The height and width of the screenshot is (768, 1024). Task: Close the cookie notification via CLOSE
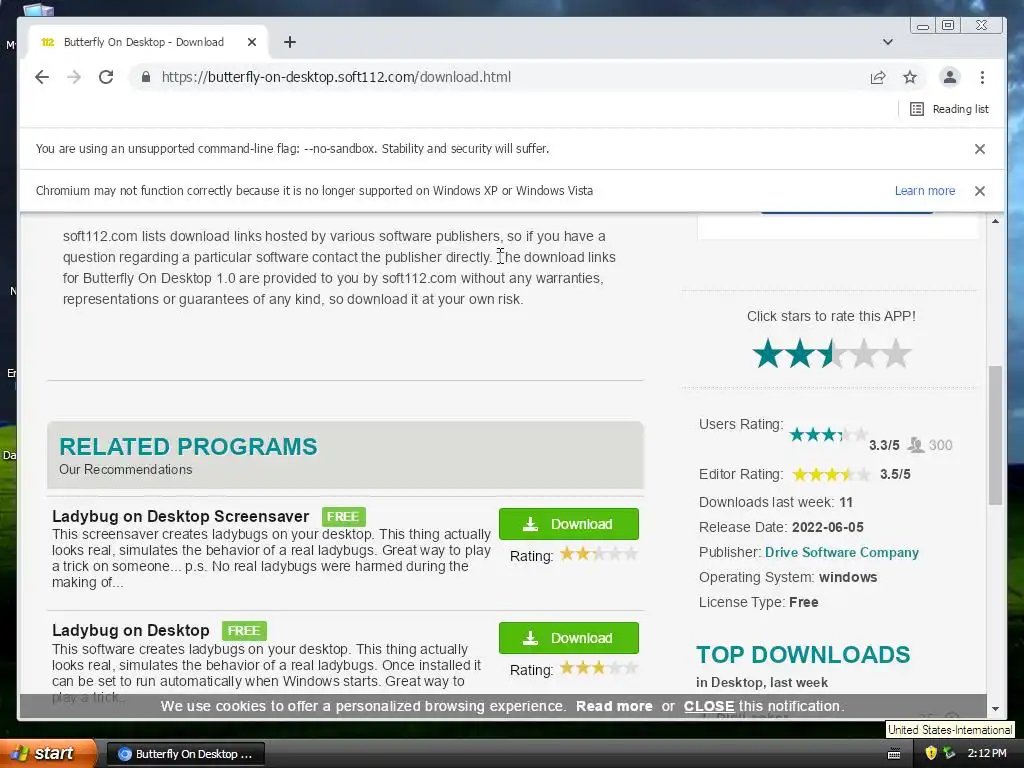click(x=709, y=706)
